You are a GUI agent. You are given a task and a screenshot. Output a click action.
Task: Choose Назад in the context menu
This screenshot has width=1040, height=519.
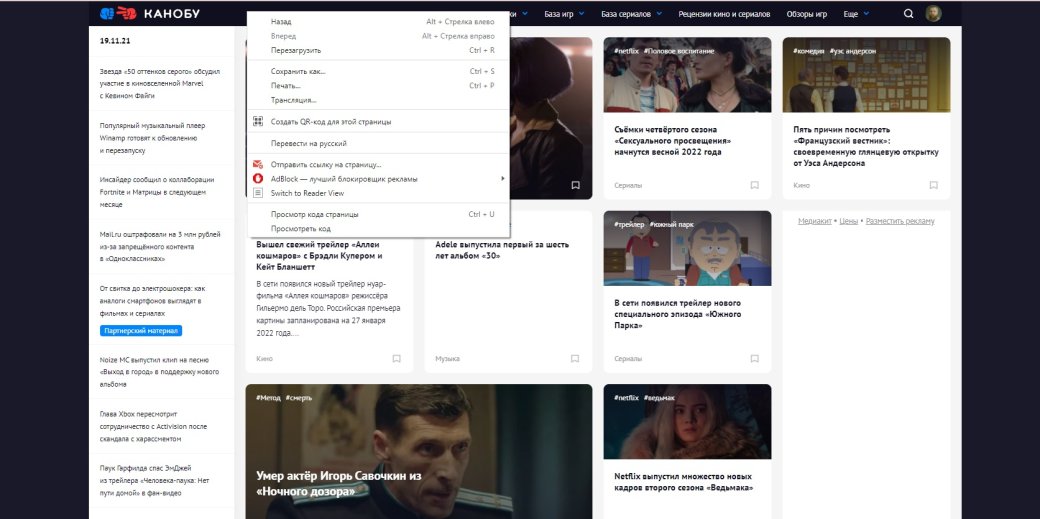pyautogui.click(x=378, y=22)
